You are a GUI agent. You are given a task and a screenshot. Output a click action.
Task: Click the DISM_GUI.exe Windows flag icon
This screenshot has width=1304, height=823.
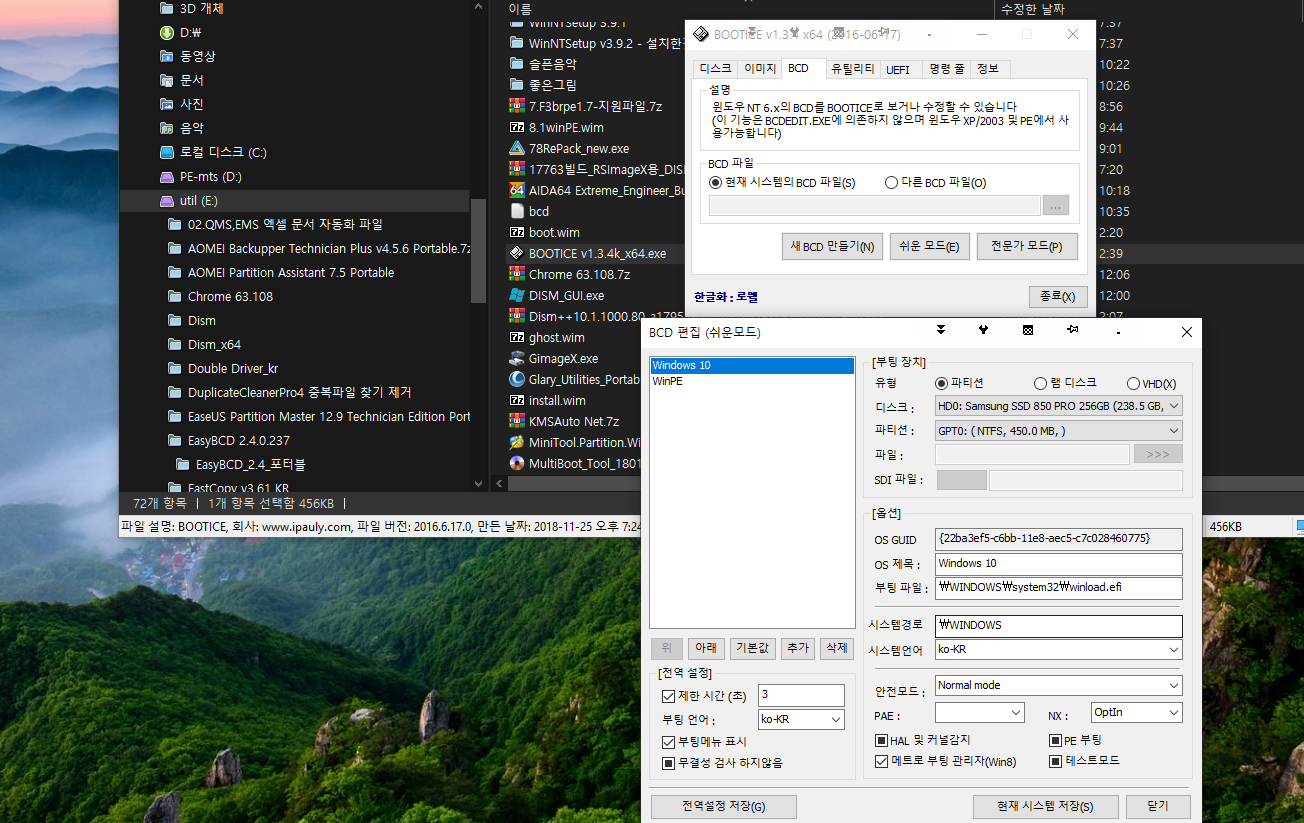(517, 295)
